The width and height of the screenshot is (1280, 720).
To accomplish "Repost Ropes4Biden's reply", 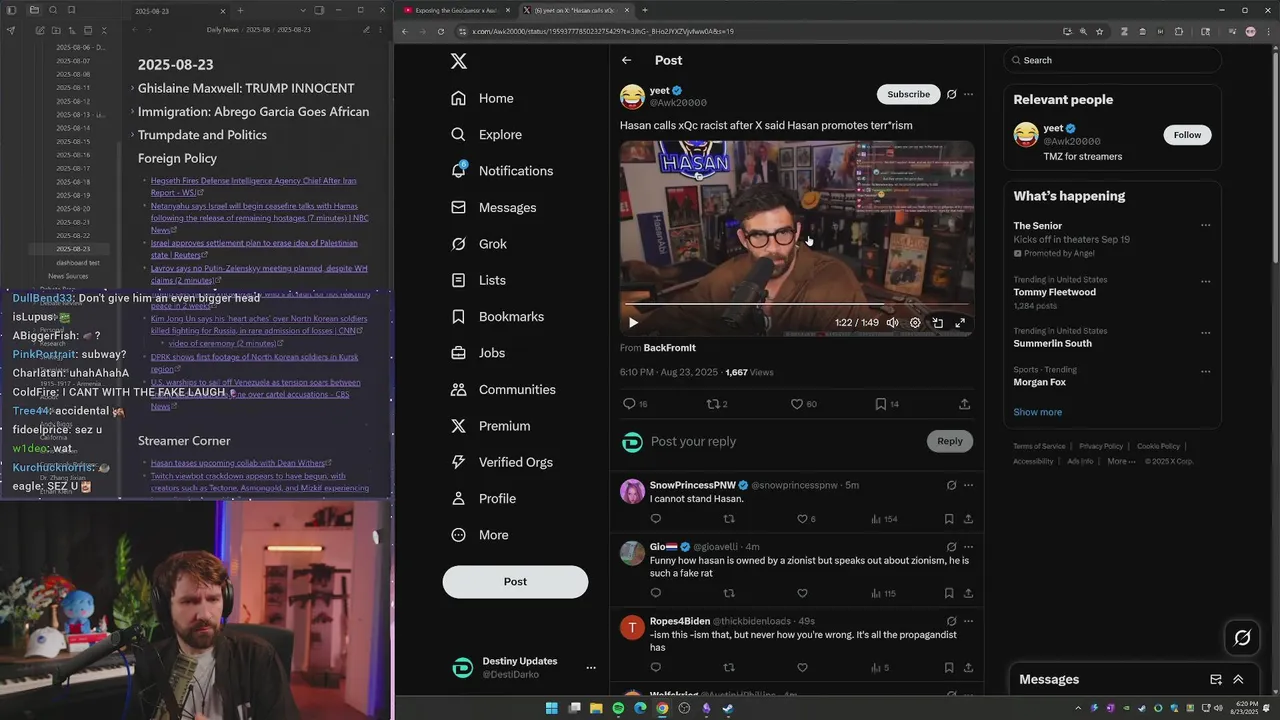I will 729,667.
